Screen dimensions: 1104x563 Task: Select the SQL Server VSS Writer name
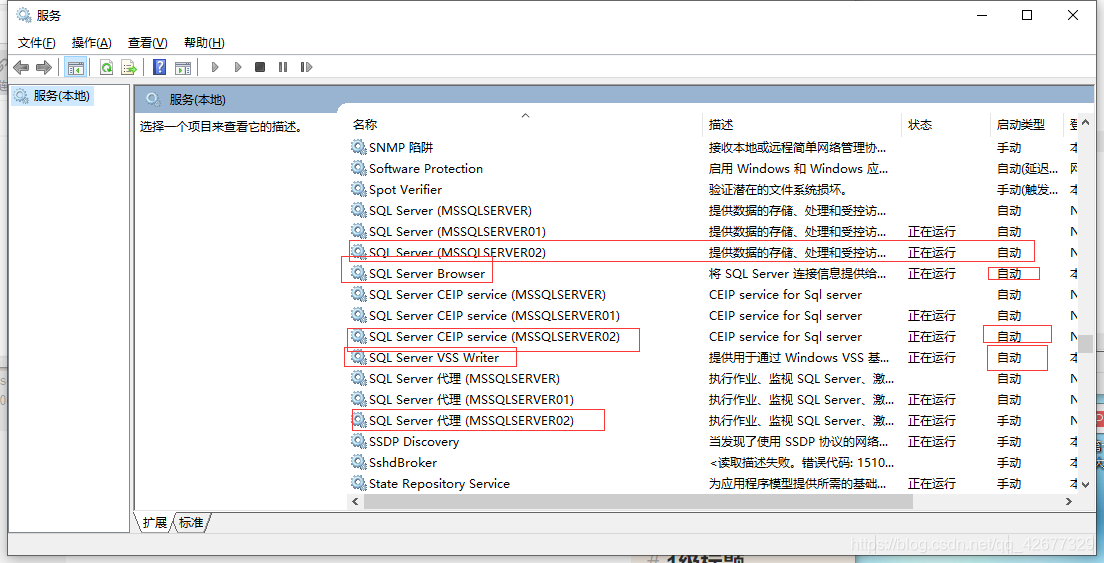[x=434, y=358]
